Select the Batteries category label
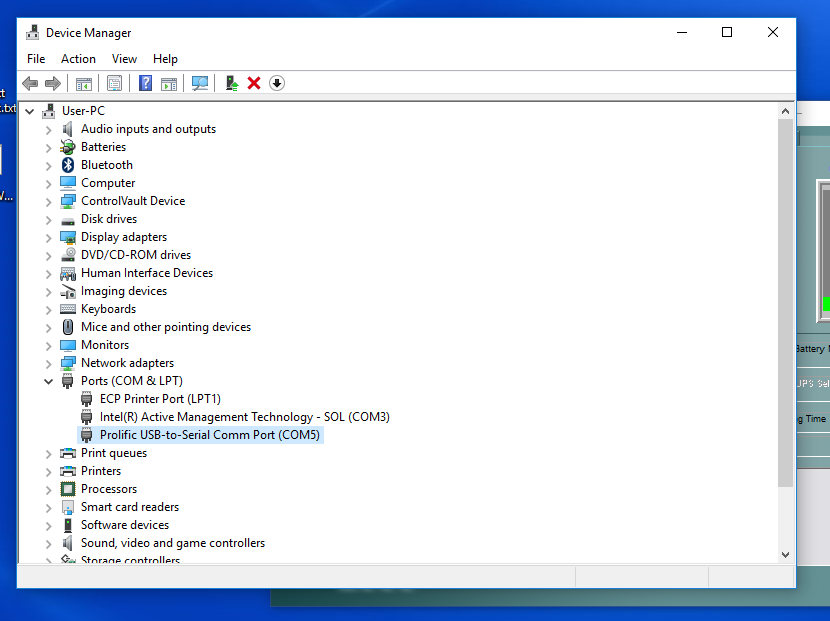The height and width of the screenshot is (621, 830). click(x=103, y=147)
